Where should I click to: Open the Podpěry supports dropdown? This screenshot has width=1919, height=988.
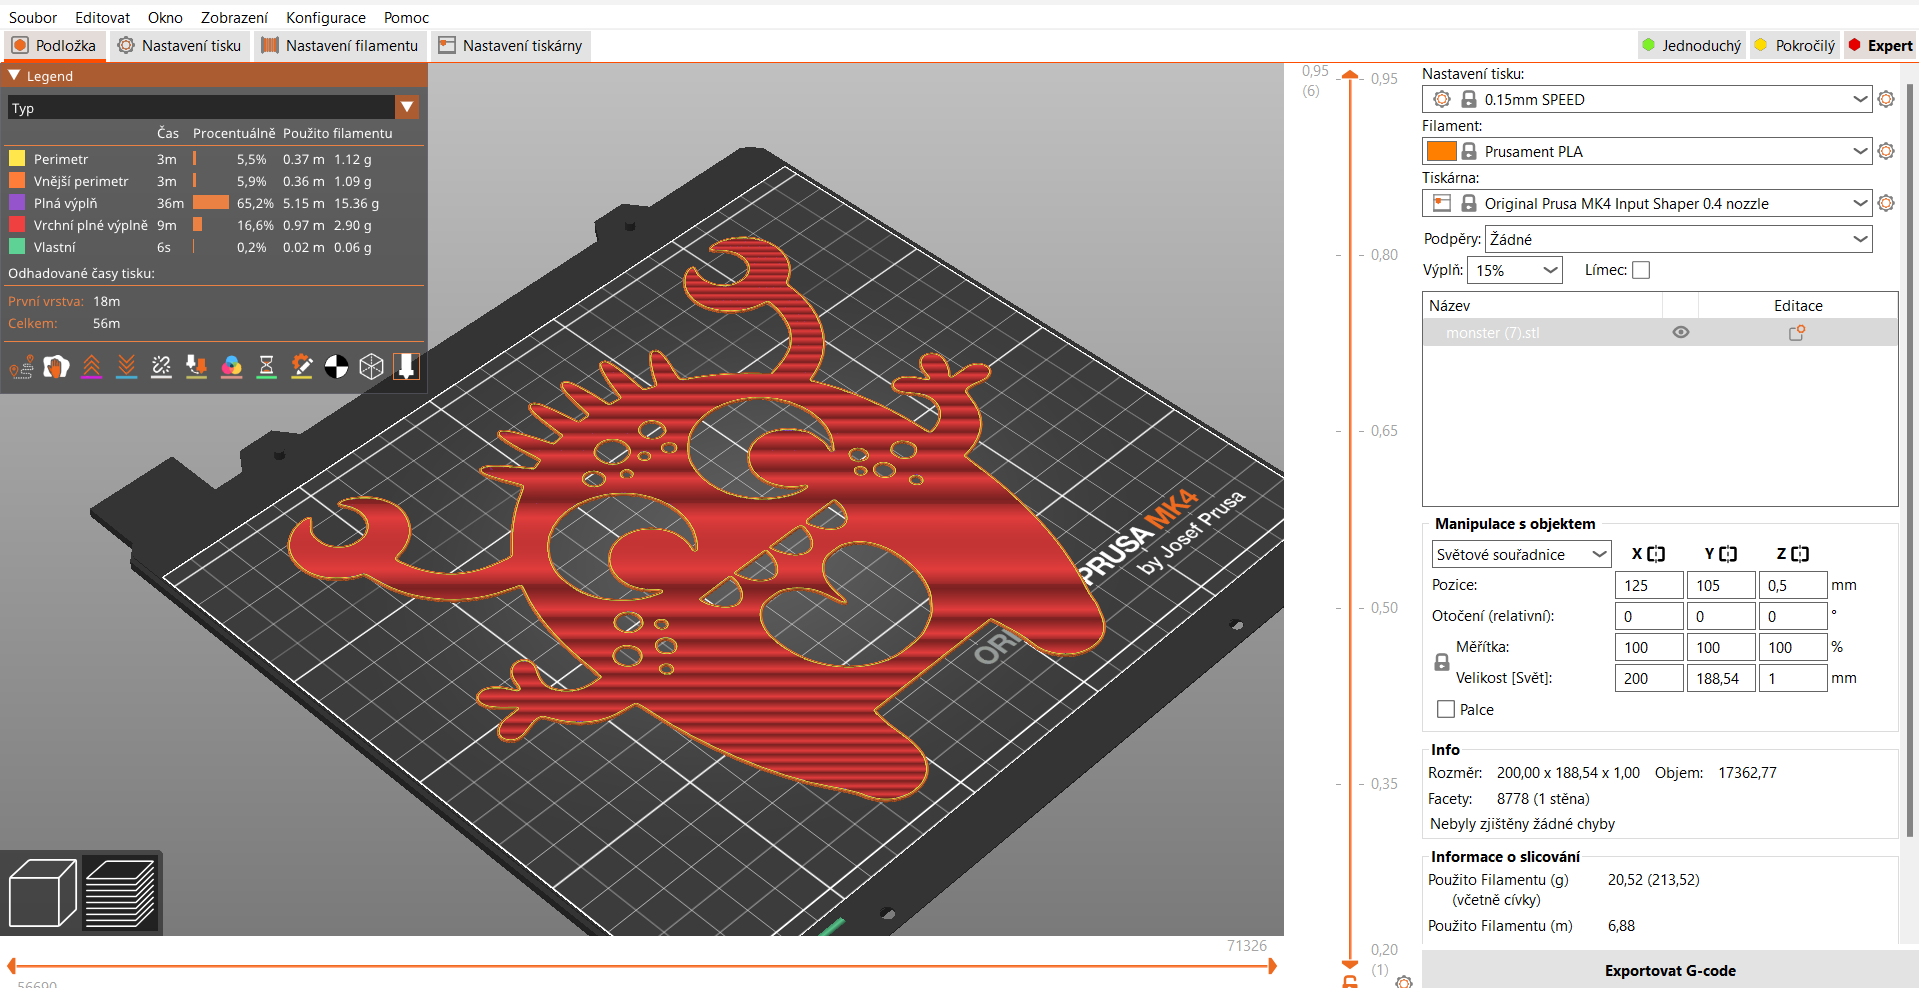(x=1678, y=239)
